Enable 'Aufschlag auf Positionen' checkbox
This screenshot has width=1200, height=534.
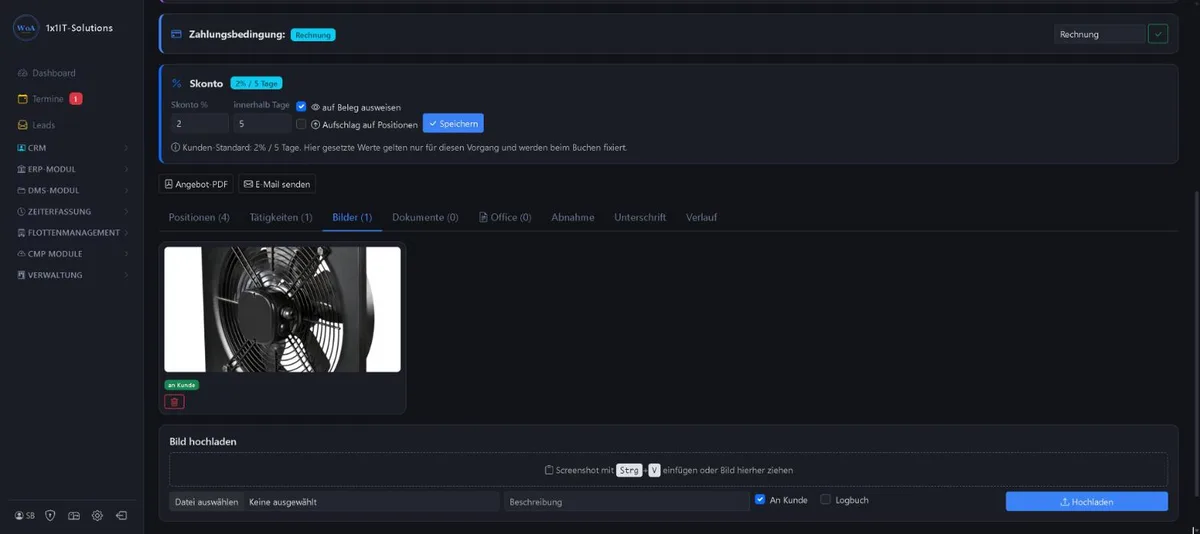(x=301, y=124)
